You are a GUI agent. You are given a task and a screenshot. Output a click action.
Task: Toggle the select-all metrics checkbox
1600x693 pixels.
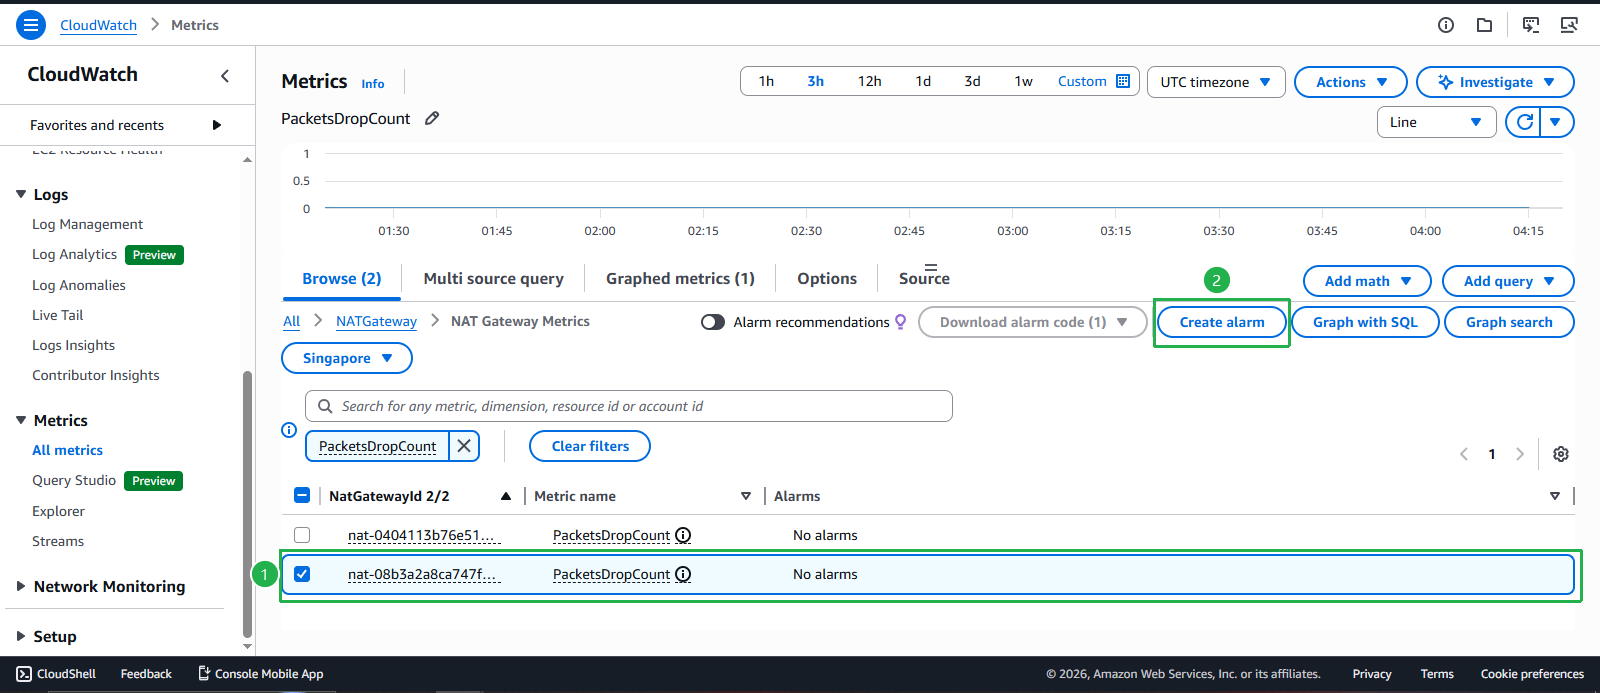point(302,495)
